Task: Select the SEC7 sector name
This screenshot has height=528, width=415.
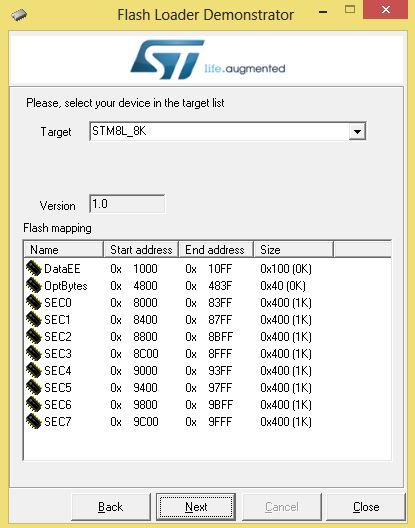Action: click(x=58, y=422)
